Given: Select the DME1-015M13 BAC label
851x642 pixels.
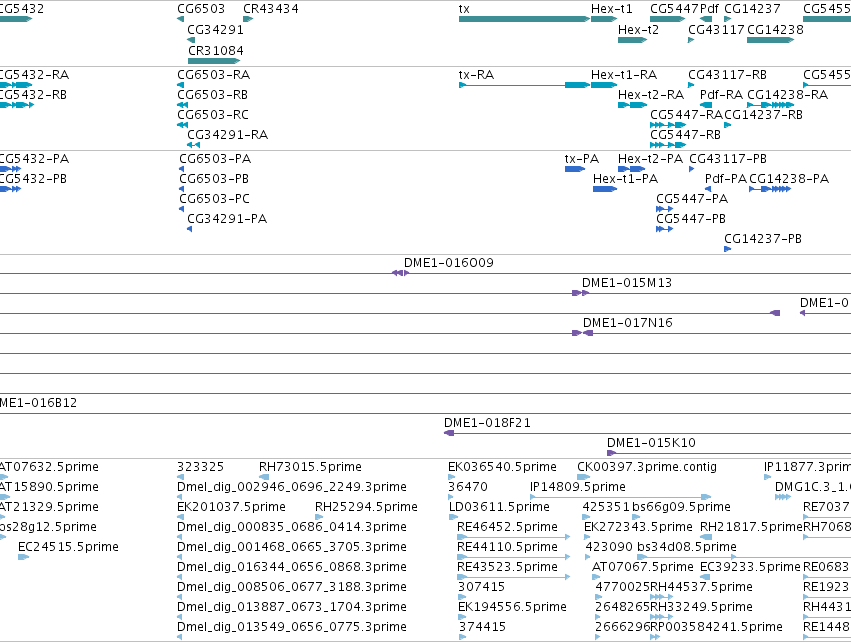Looking at the screenshot, I should coord(627,283).
